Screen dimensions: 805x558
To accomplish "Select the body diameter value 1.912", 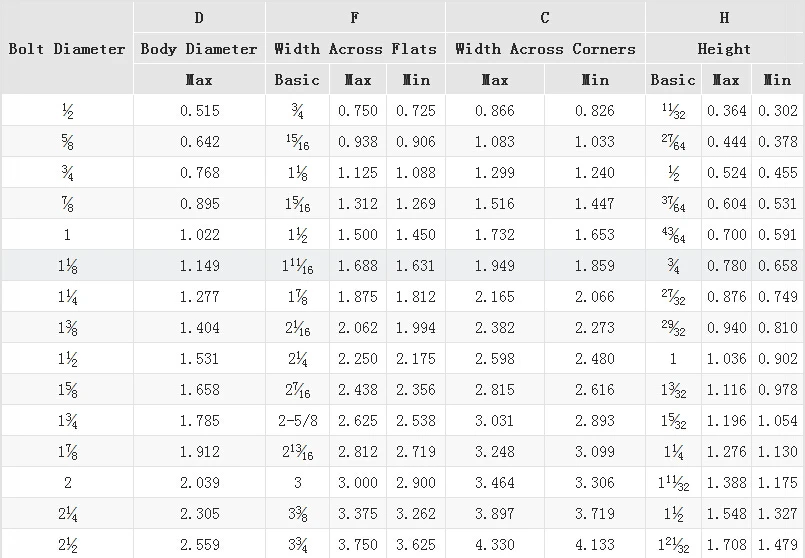I will [199, 452].
